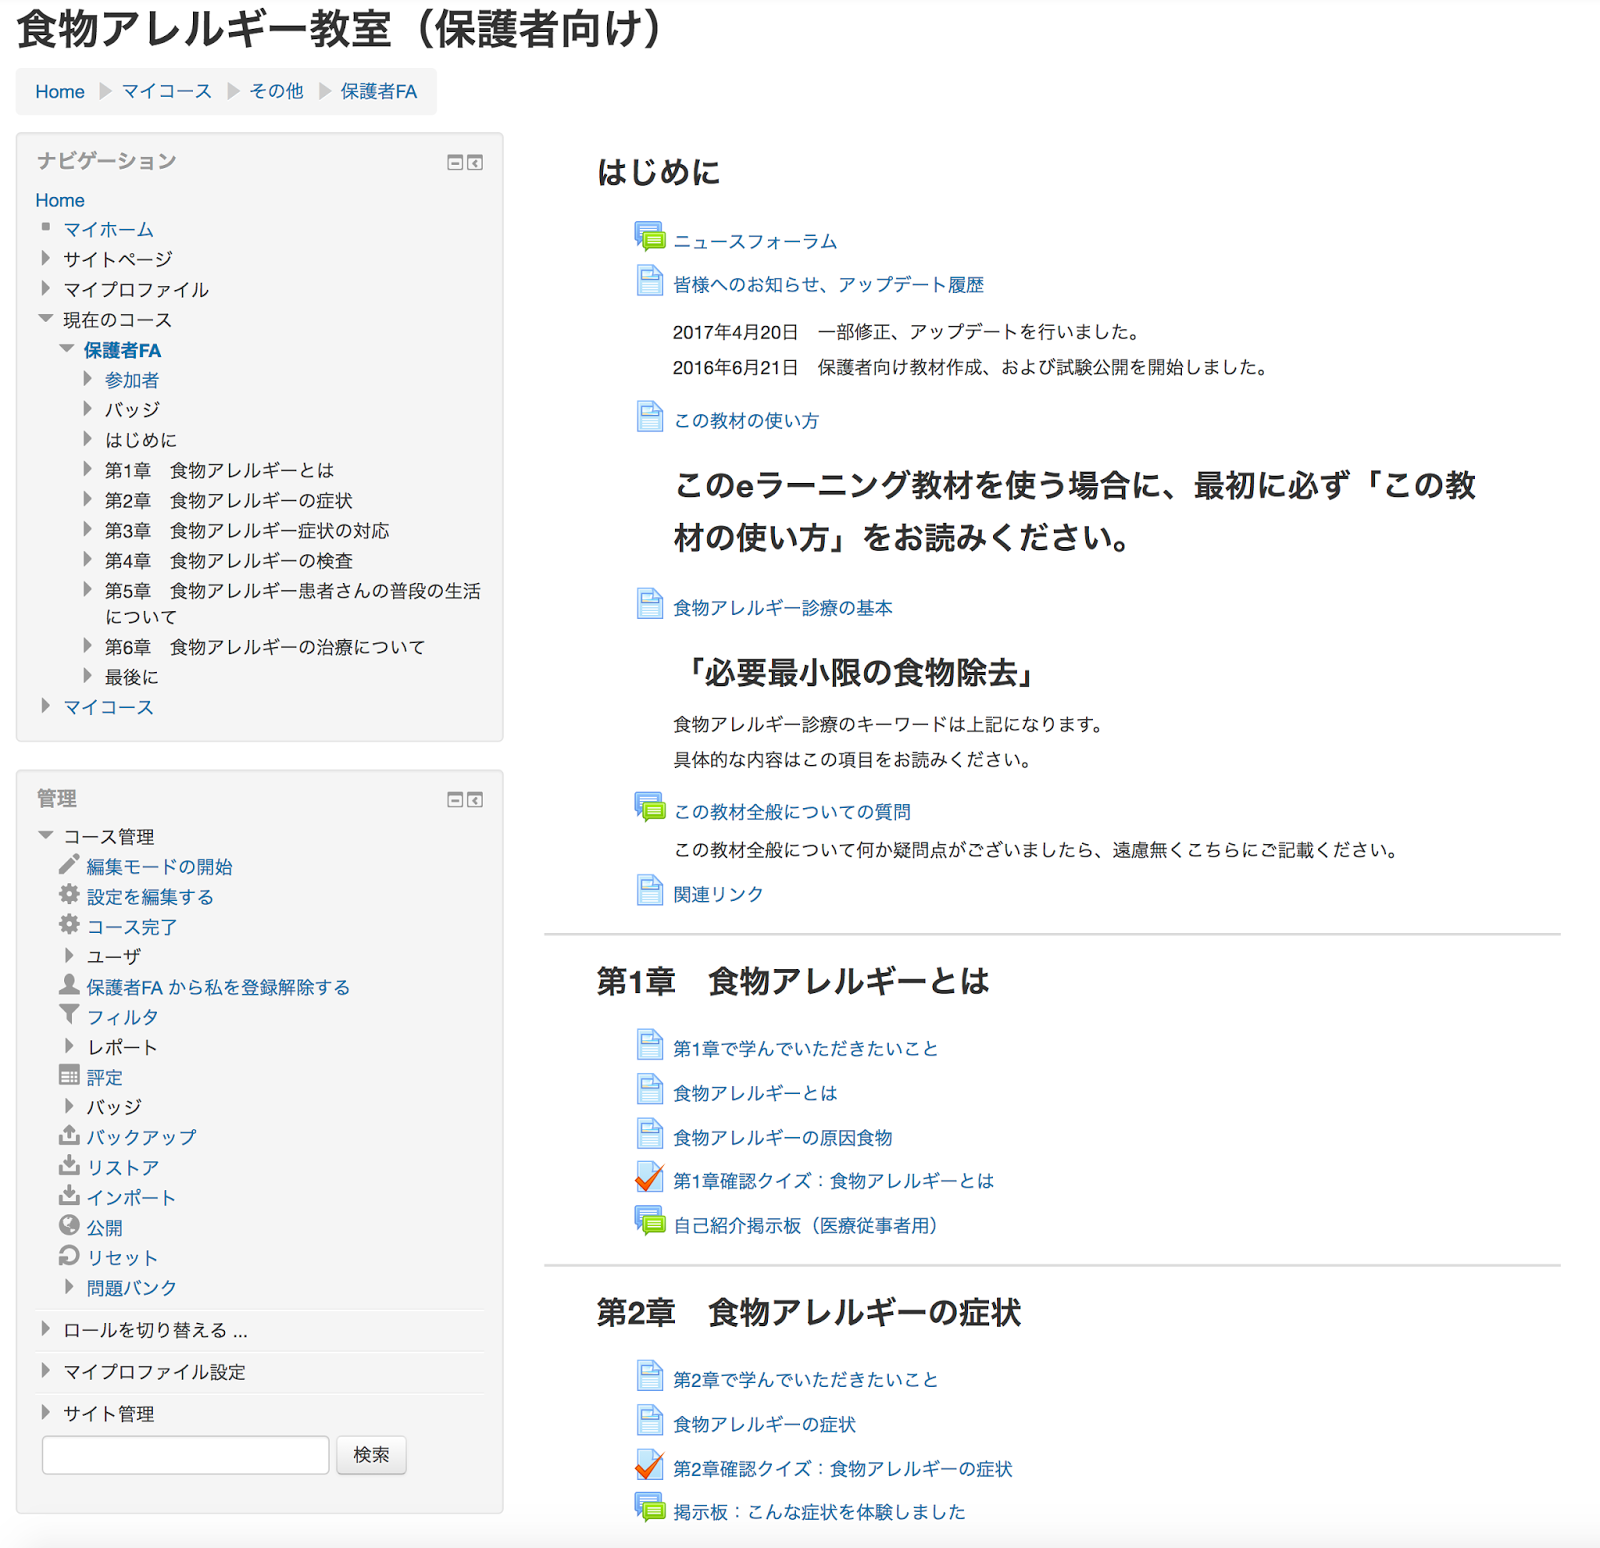Click the user icon beside 保護者FA から私を登録解除する
The image size is (1600, 1548).
pyautogui.click(x=69, y=984)
